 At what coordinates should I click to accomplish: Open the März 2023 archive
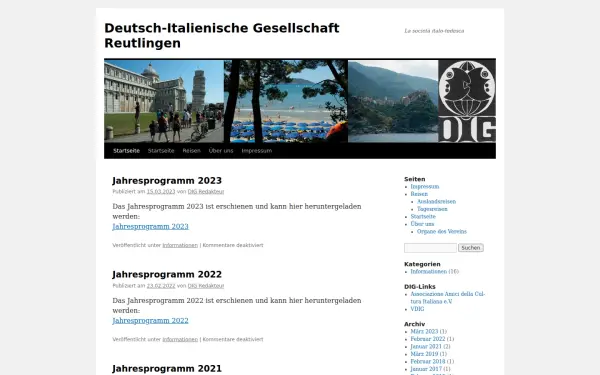click(x=424, y=332)
